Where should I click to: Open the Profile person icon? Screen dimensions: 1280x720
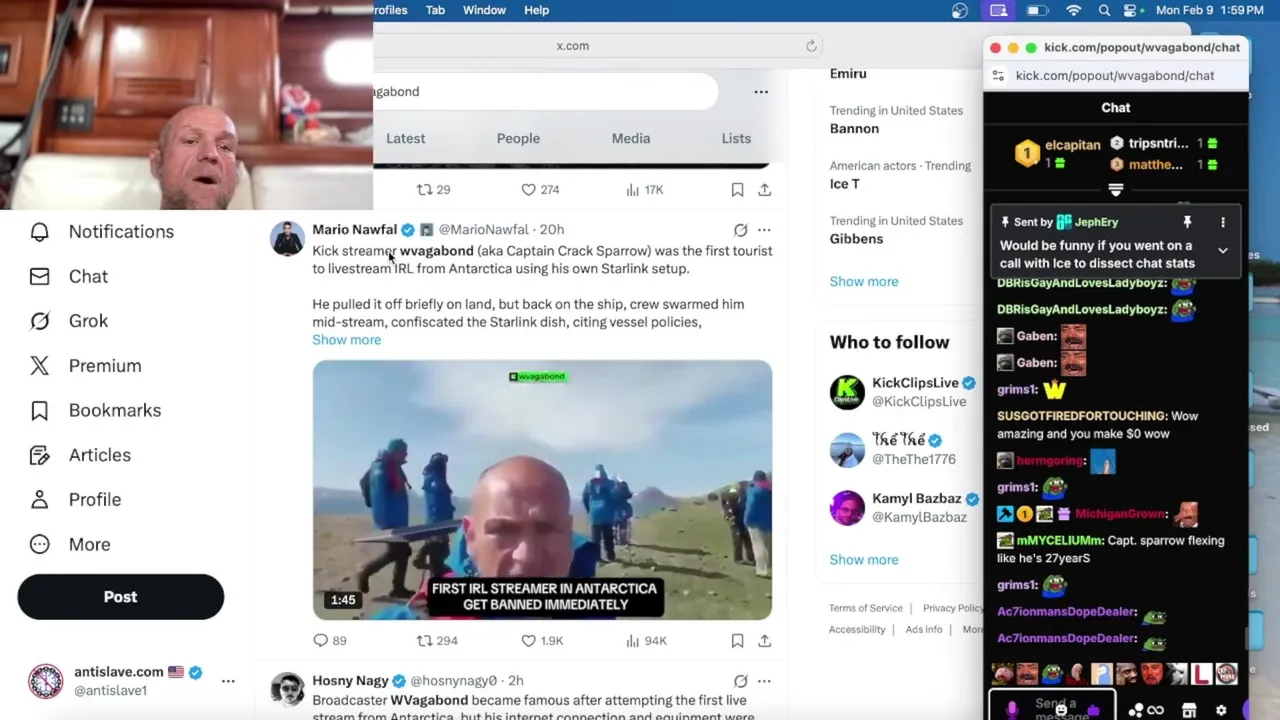pos(39,500)
